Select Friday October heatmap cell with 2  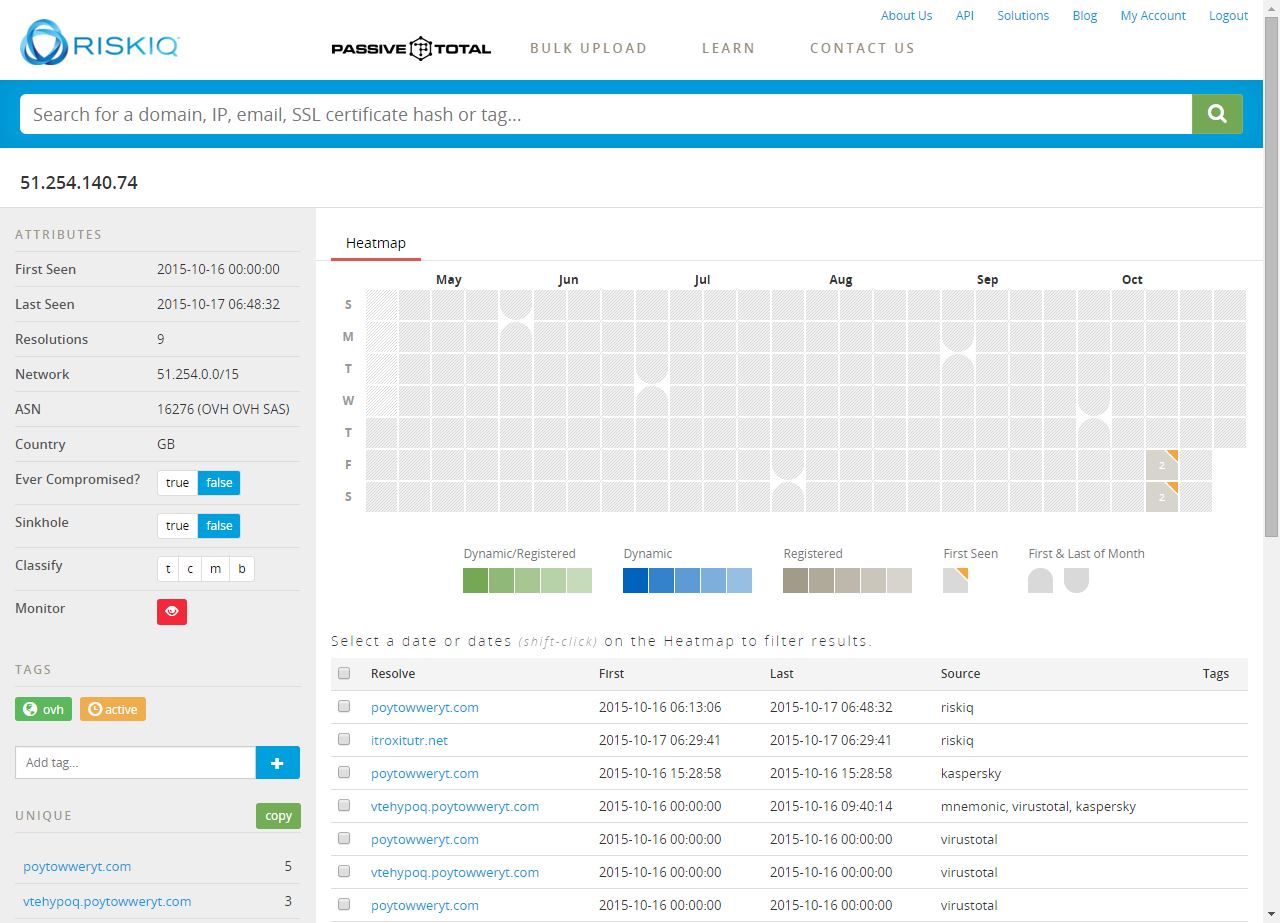point(1162,465)
